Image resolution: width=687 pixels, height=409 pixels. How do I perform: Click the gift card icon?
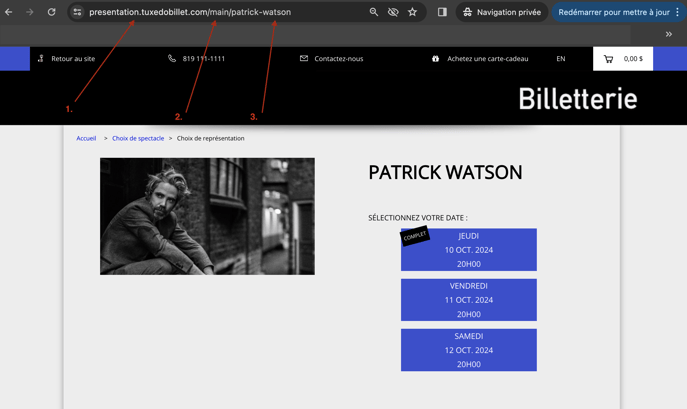(x=436, y=59)
